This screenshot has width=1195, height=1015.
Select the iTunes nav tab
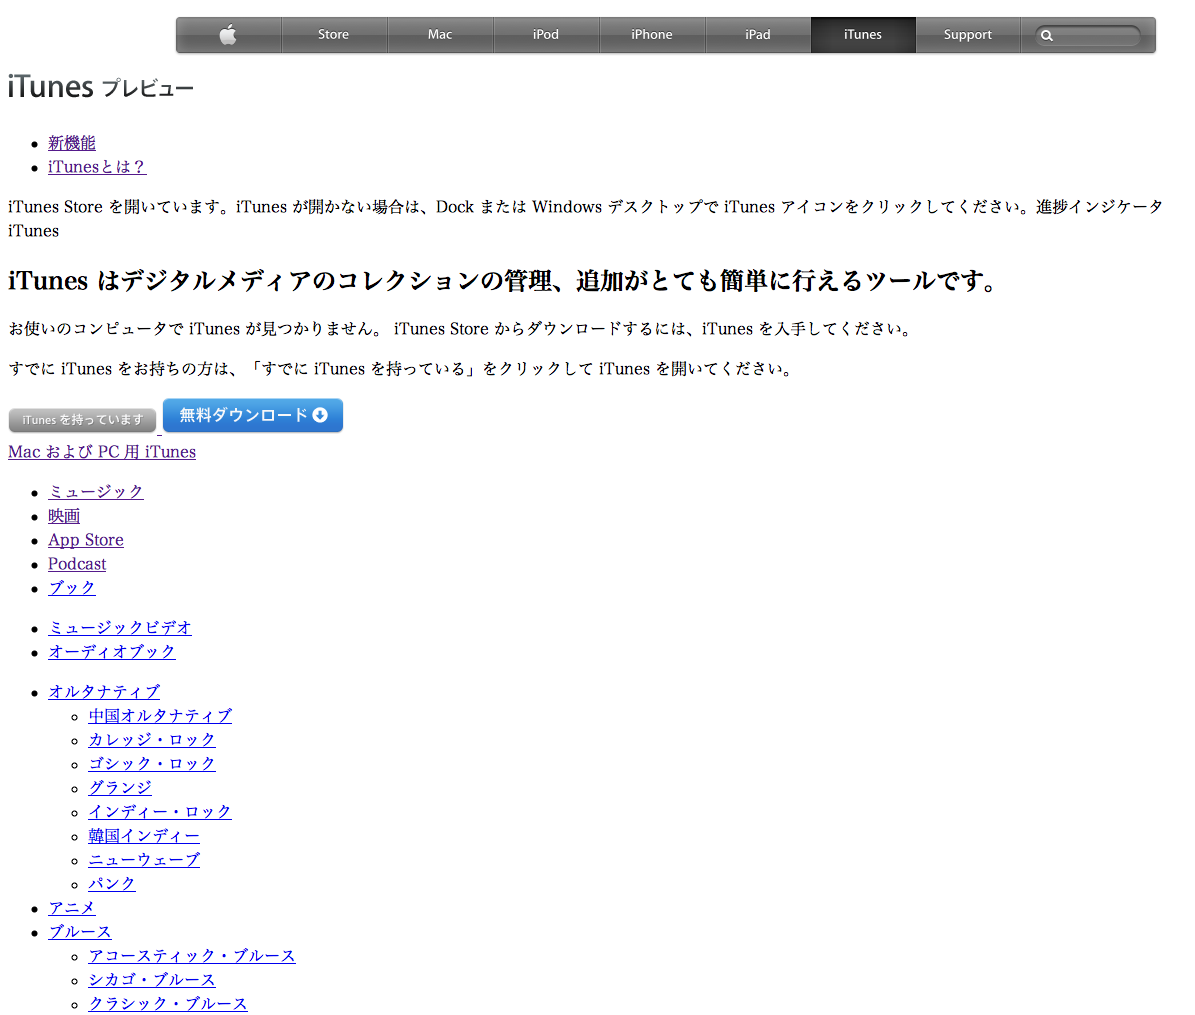click(x=863, y=35)
